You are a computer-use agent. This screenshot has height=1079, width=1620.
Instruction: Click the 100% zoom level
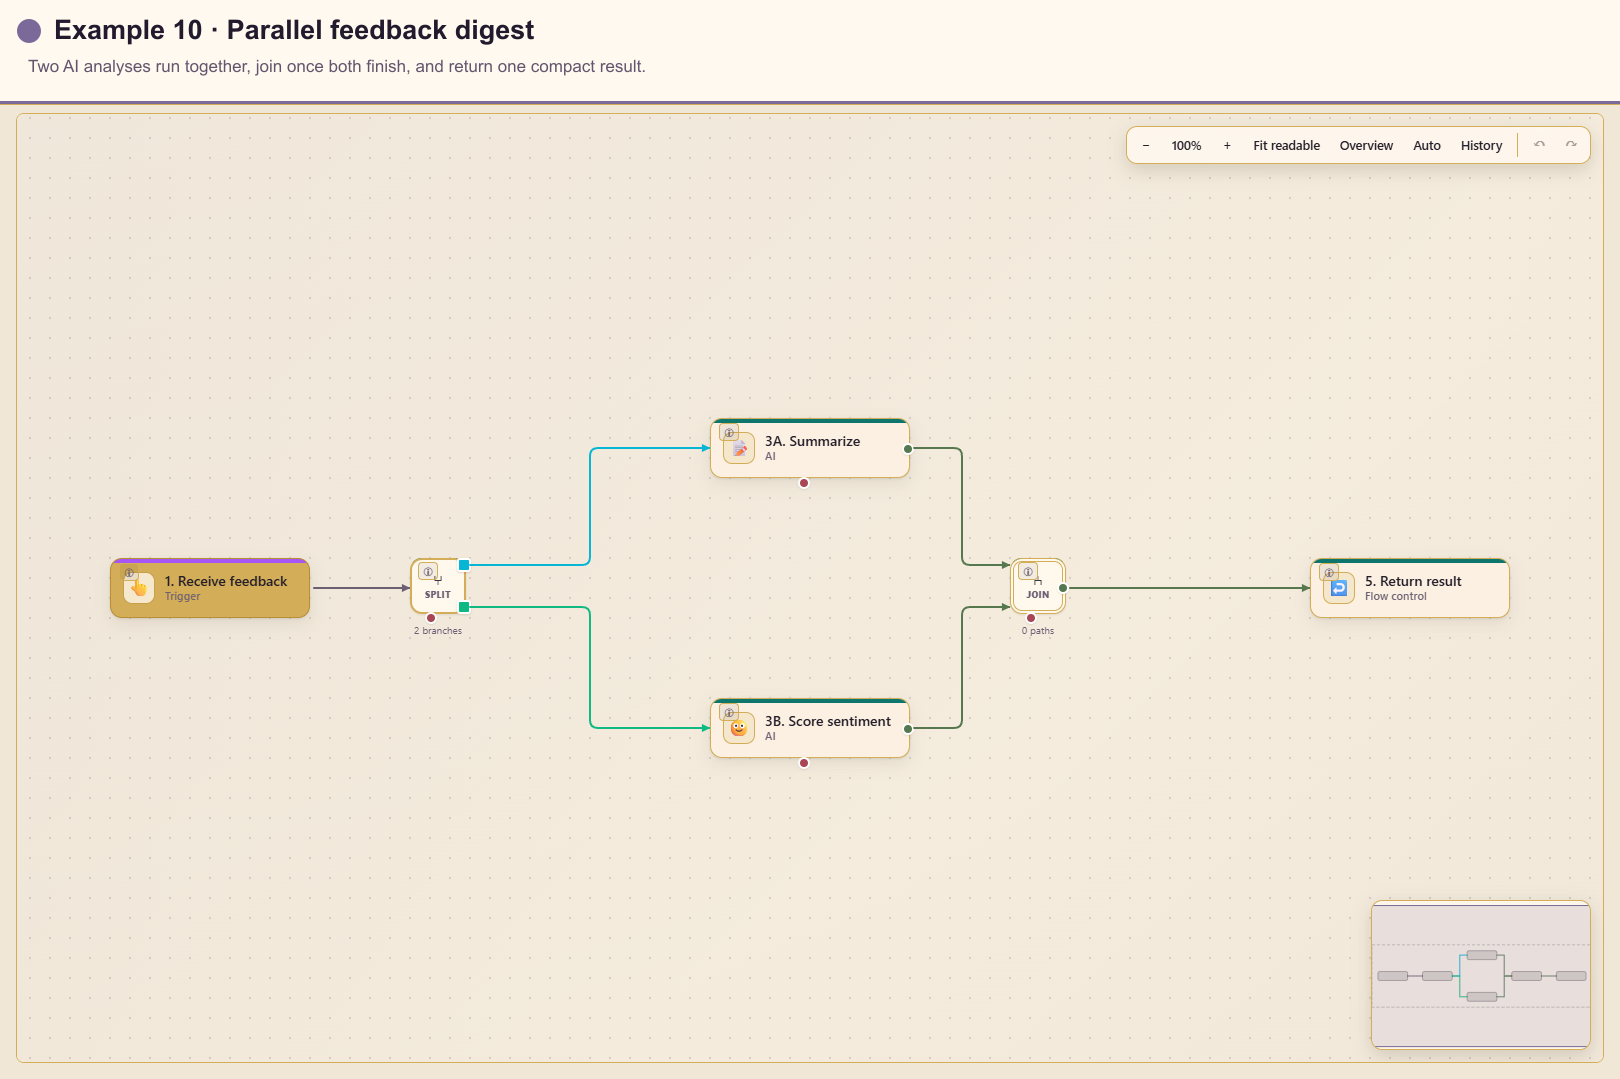click(x=1186, y=146)
